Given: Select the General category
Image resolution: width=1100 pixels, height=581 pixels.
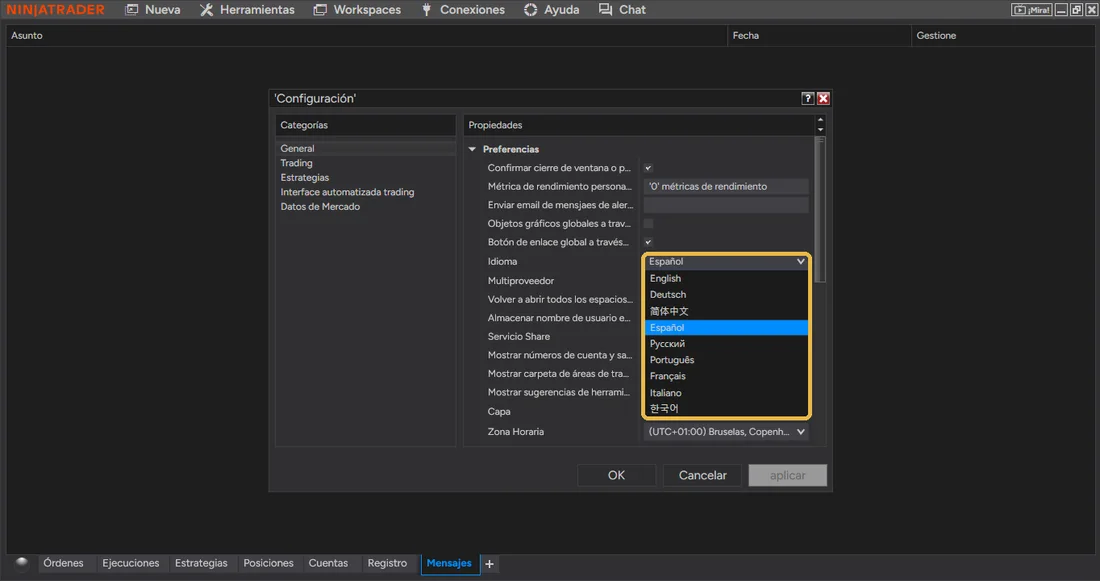Looking at the screenshot, I should pyautogui.click(x=365, y=148).
